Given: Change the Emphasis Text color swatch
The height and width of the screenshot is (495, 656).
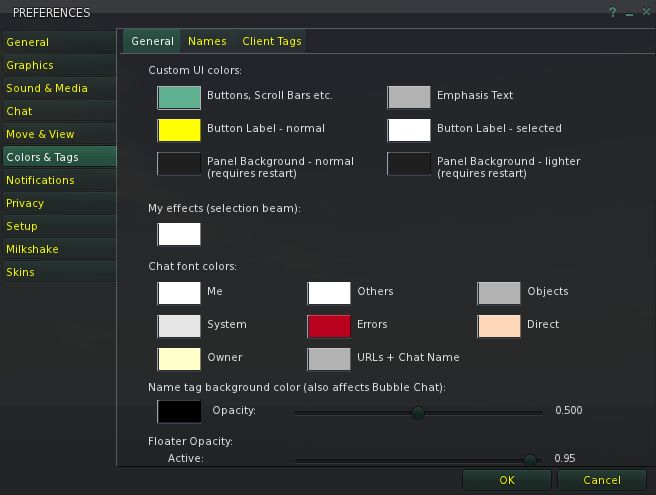Looking at the screenshot, I should (x=409, y=97).
